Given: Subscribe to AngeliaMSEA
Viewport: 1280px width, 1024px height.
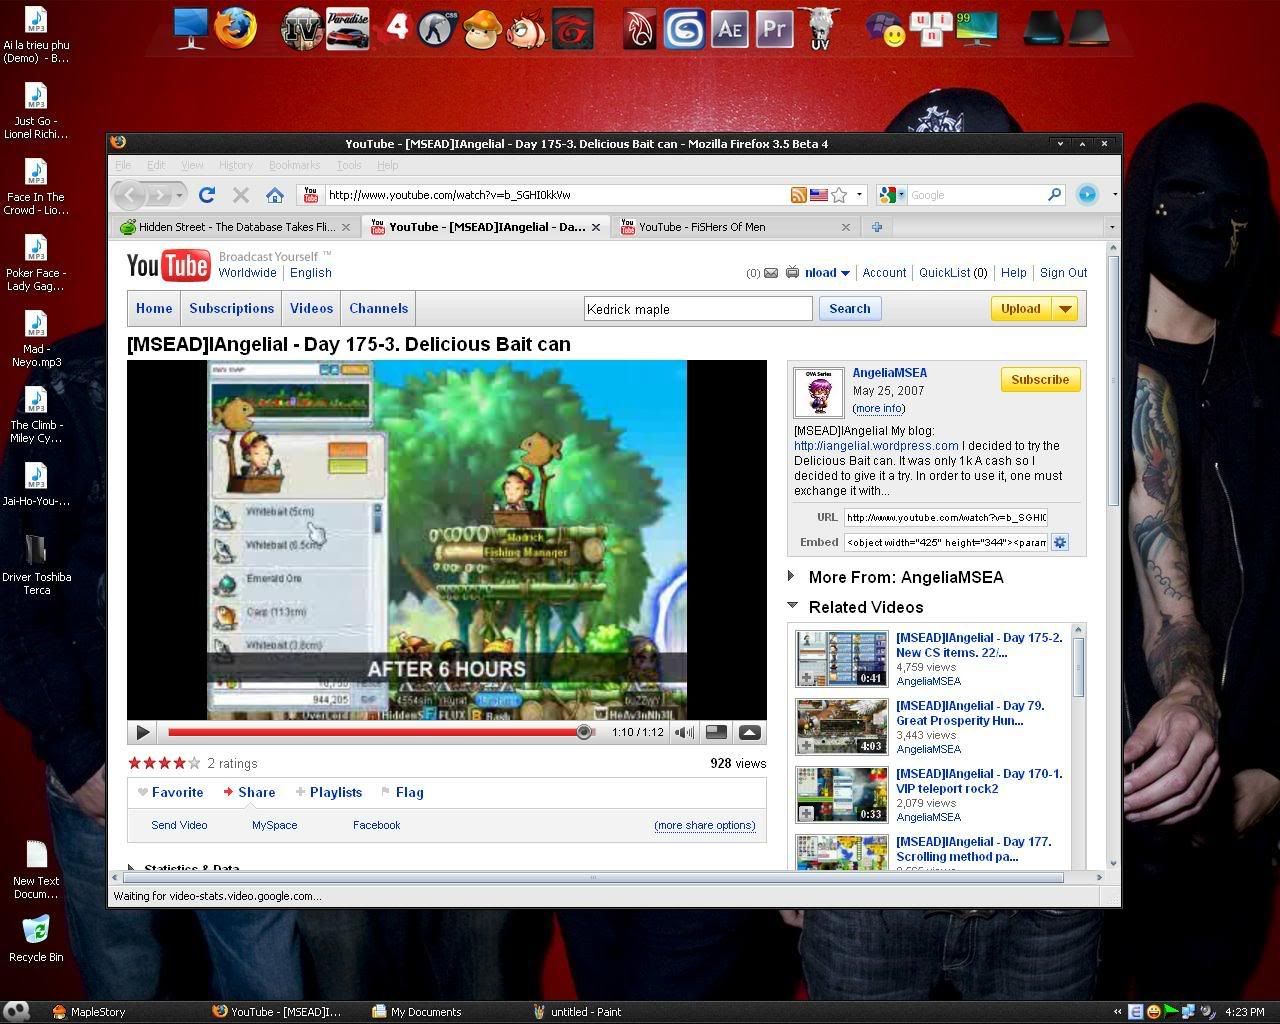Looking at the screenshot, I should pyautogui.click(x=1040, y=379).
